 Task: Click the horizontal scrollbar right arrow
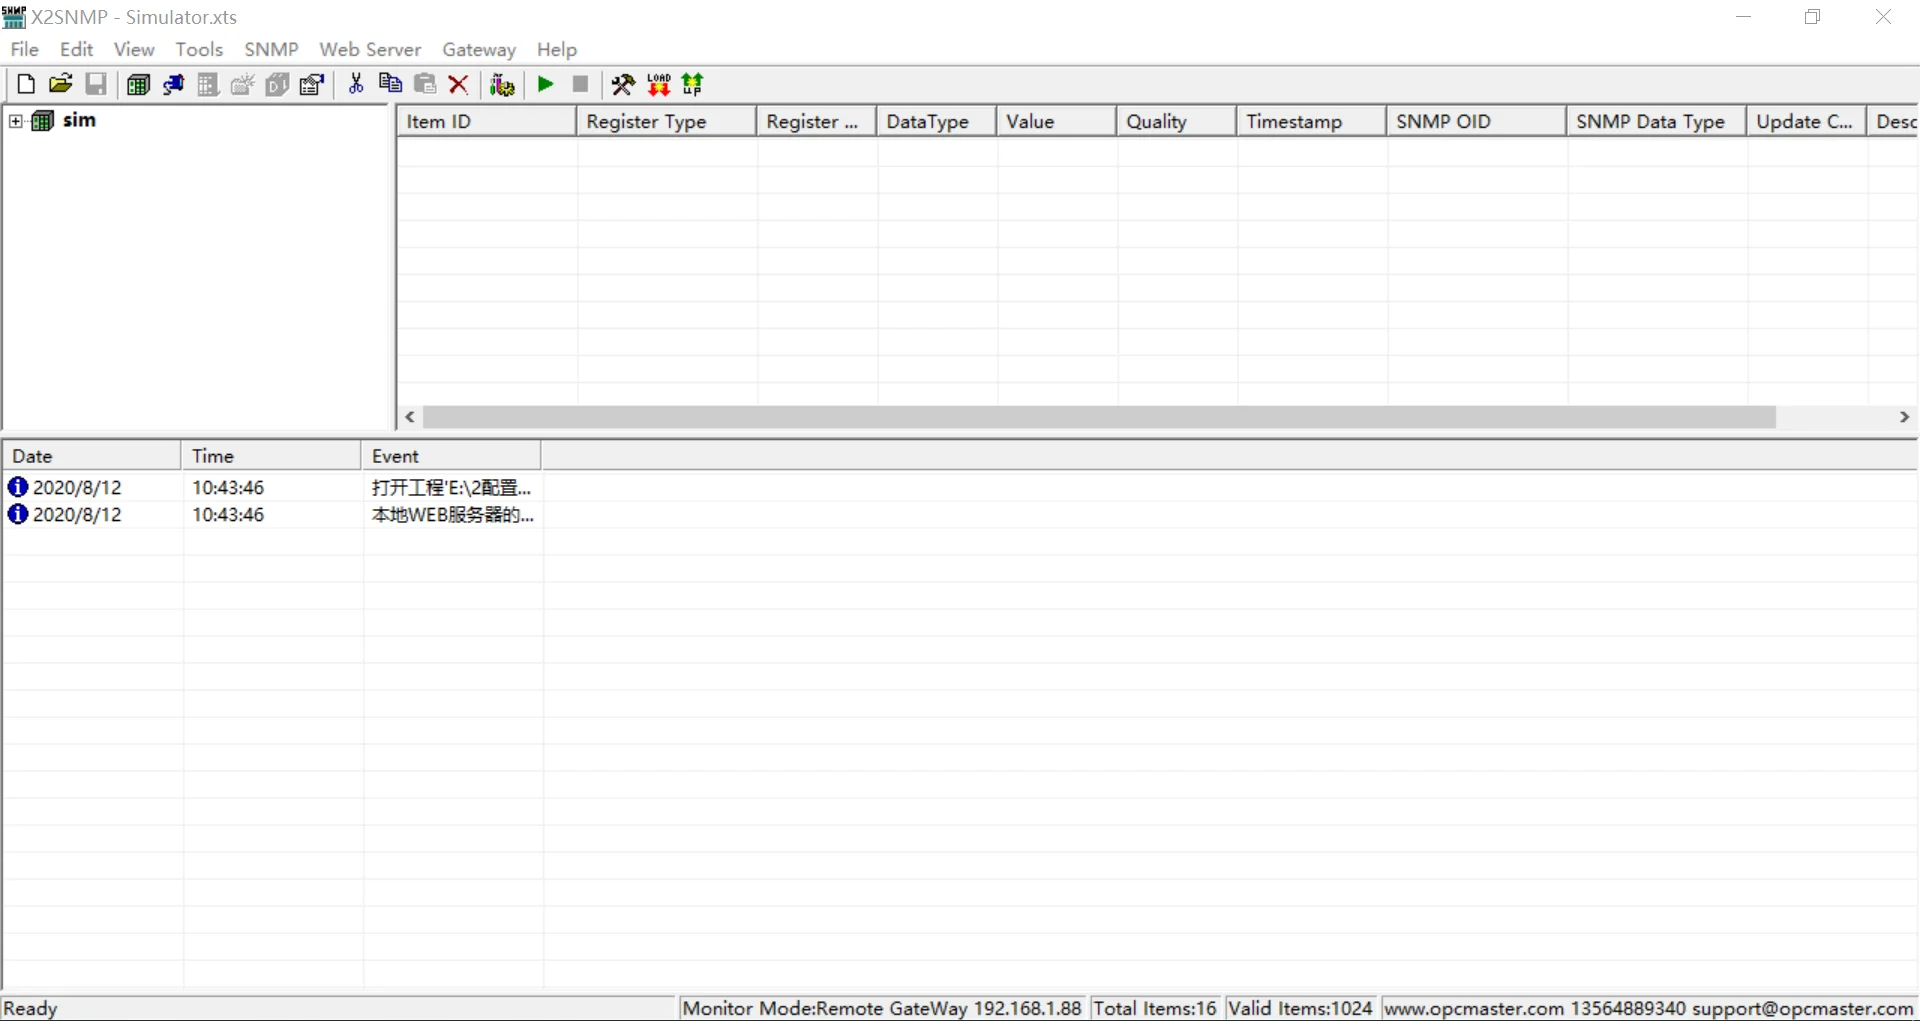point(1906,417)
